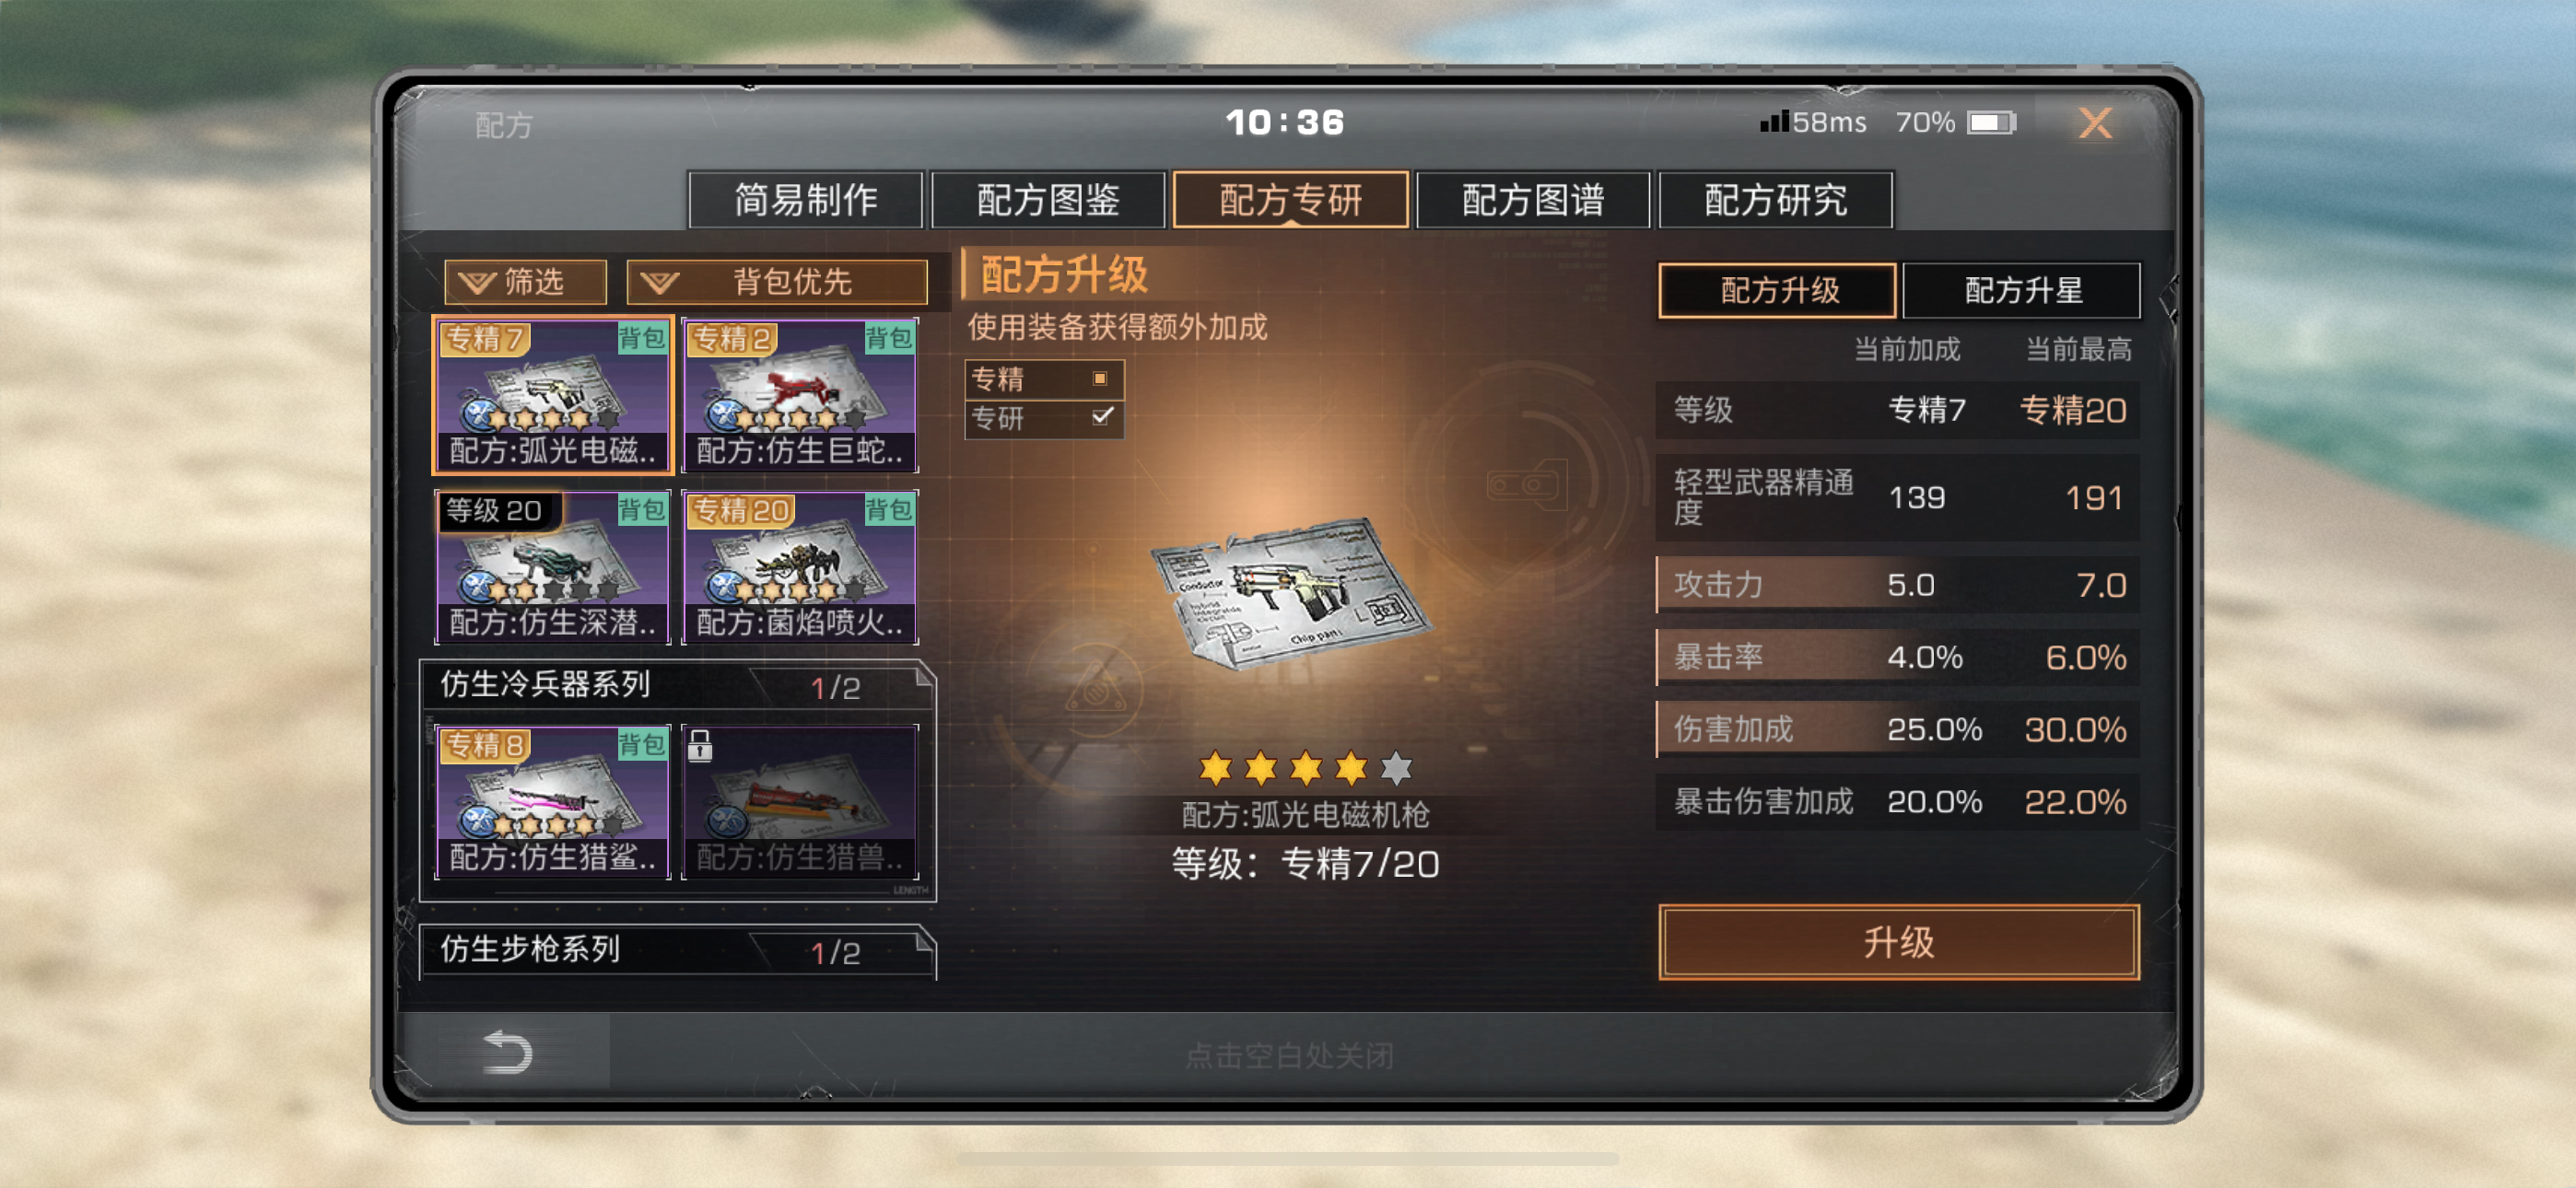Tap the large 弧光电磁机枪 blueprint image

1290,592
